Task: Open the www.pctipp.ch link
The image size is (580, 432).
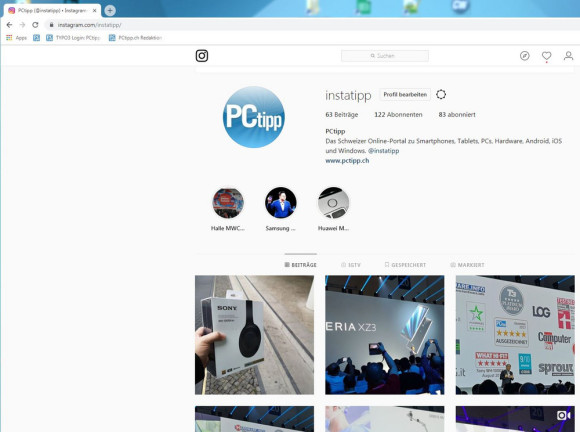Action: point(347,161)
